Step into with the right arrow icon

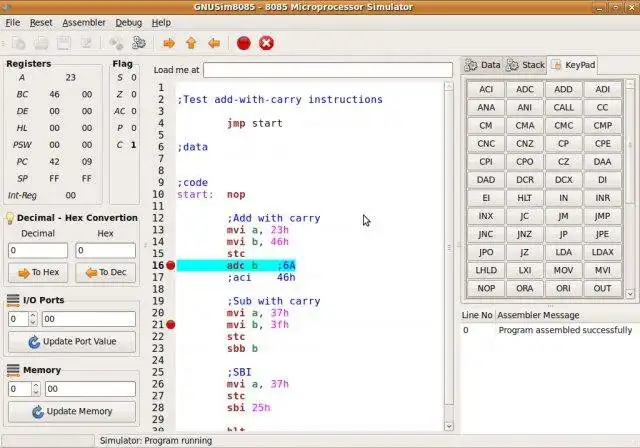click(x=169, y=43)
